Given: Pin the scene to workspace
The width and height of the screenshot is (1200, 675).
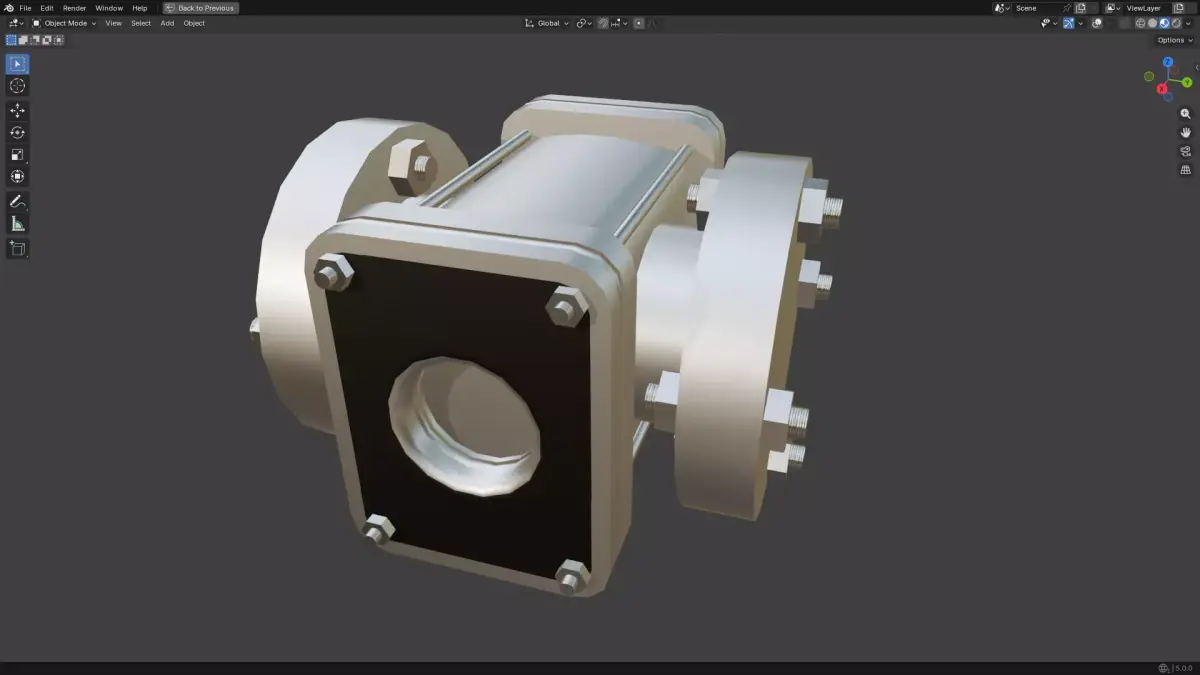Looking at the screenshot, I should point(1067,8).
